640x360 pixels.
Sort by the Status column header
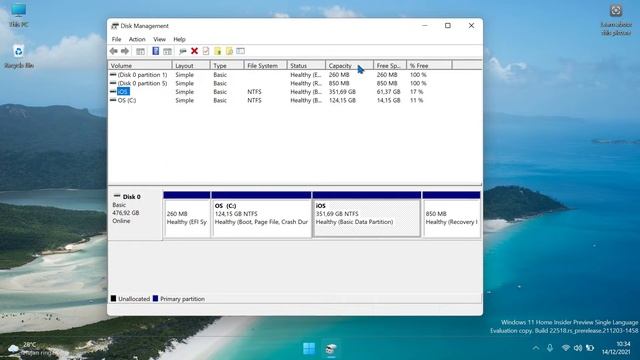306,65
